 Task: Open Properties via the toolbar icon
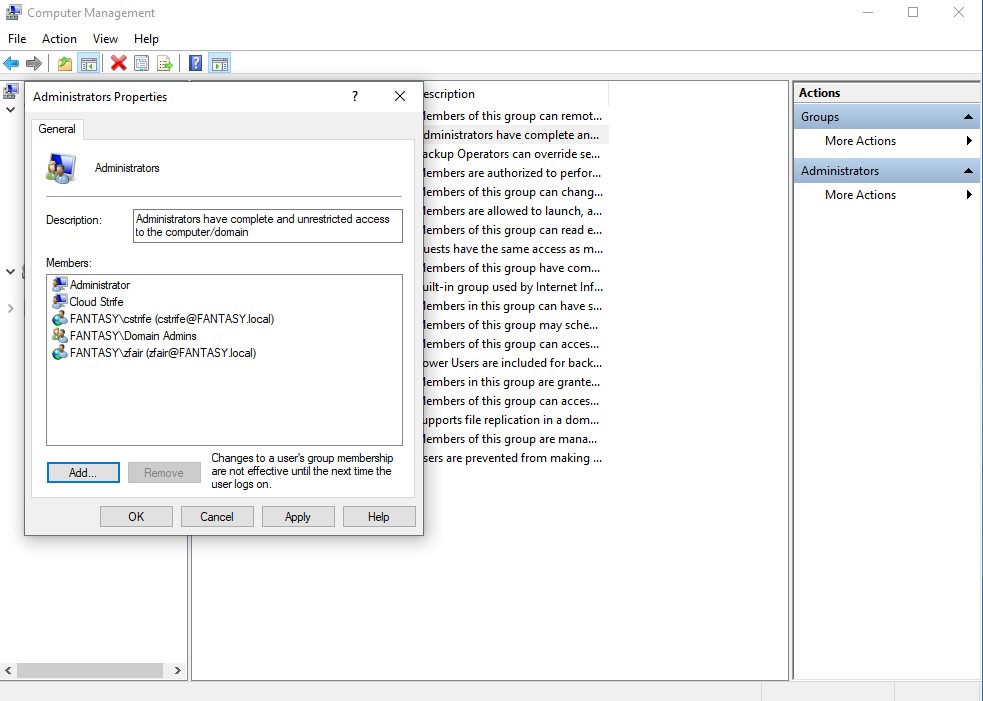pyautogui.click(x=140, y=63)
